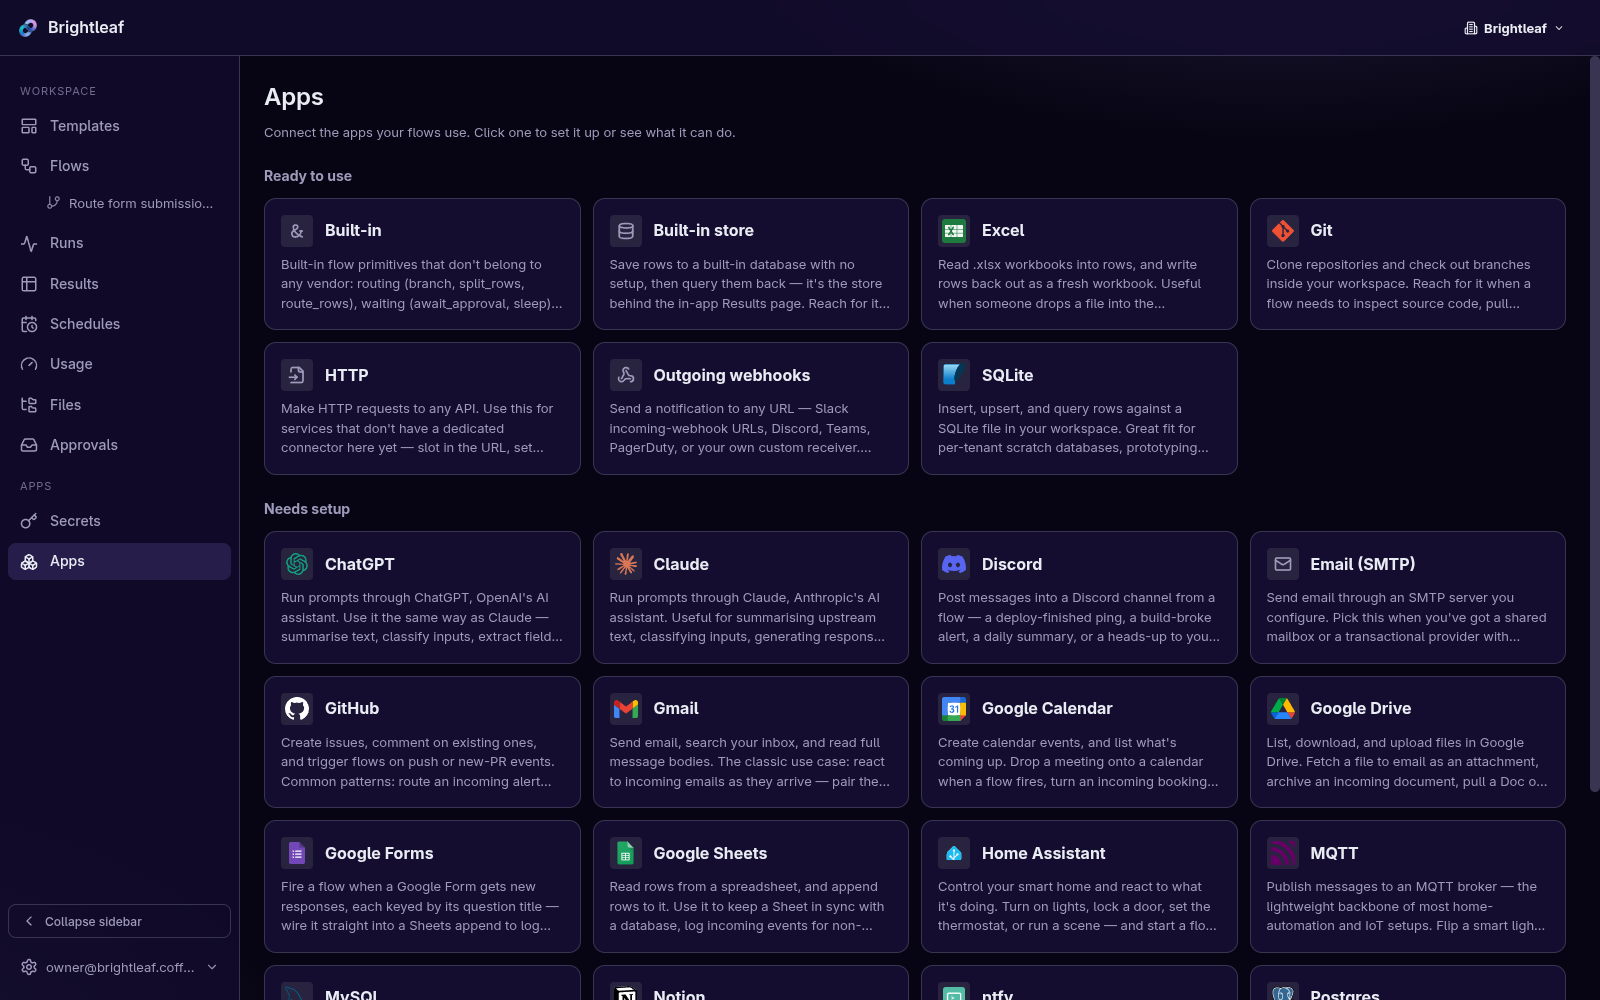
Task: Open the Brightleaf workspace dropdown
Action: [x=1513, y=28]
